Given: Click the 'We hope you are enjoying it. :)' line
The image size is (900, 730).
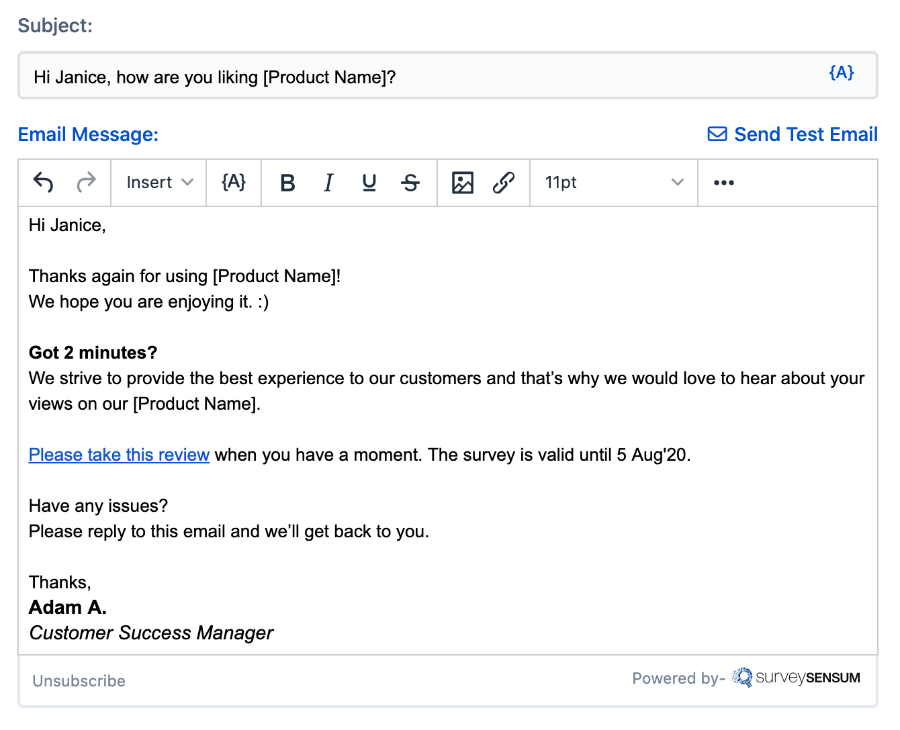Looking at the screenshot, I should (x=149, y=302).
